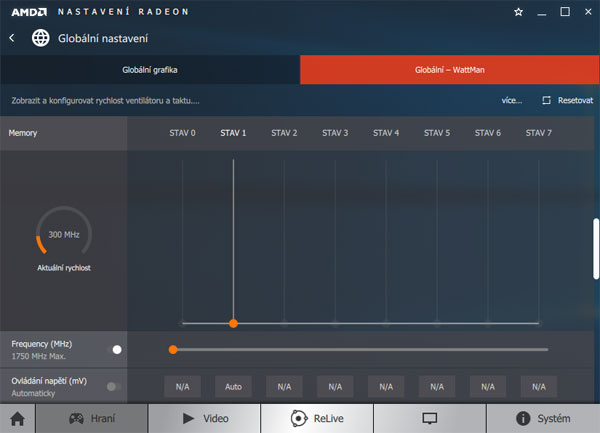Open the Video tab
The height and width of the screenshot is (433, 600).
(205, 418)
